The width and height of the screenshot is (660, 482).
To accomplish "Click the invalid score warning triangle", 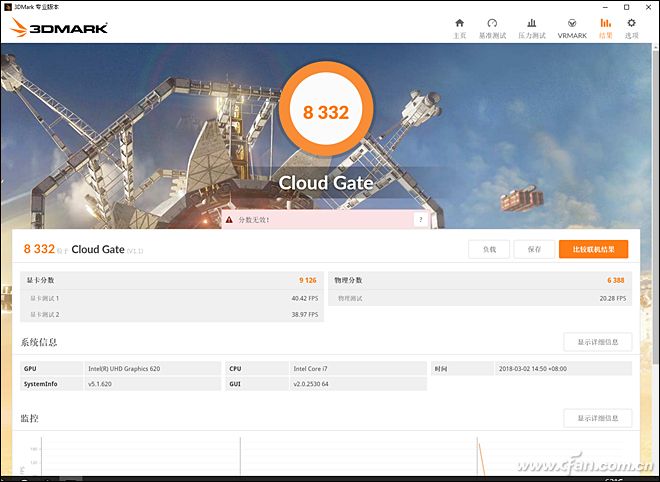I will [229, 220].
